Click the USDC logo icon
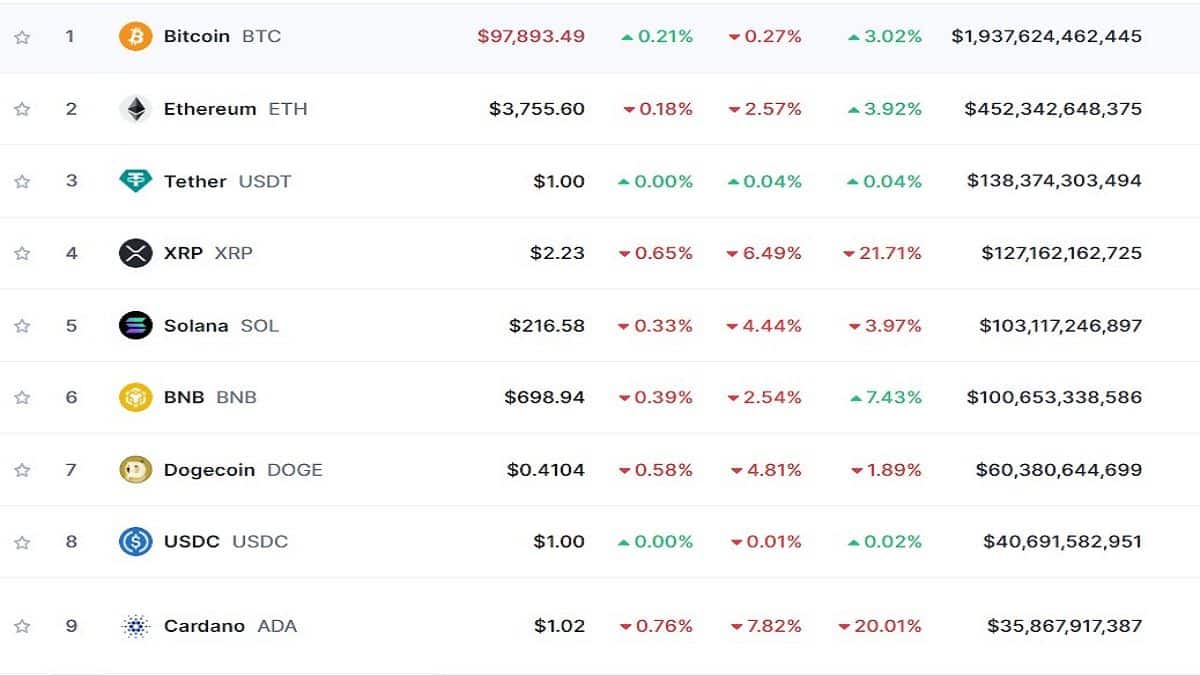Screen dimensions: 1200x675 tap(135, 541)
